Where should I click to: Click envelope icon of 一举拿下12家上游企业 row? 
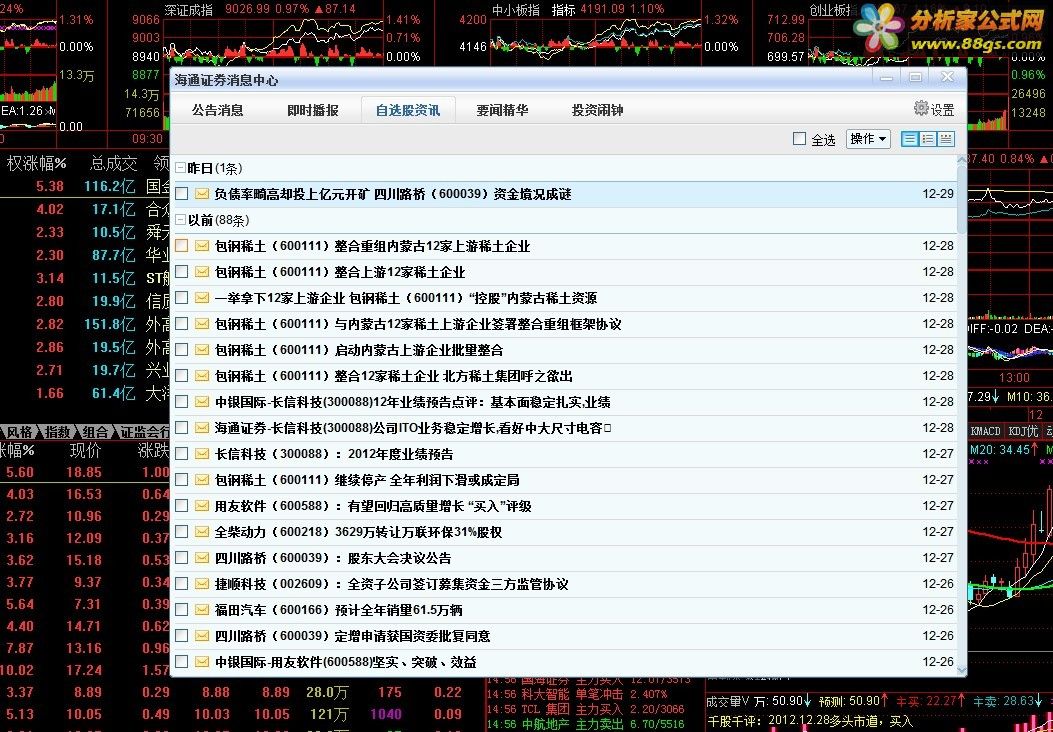(x=202, y=298)
